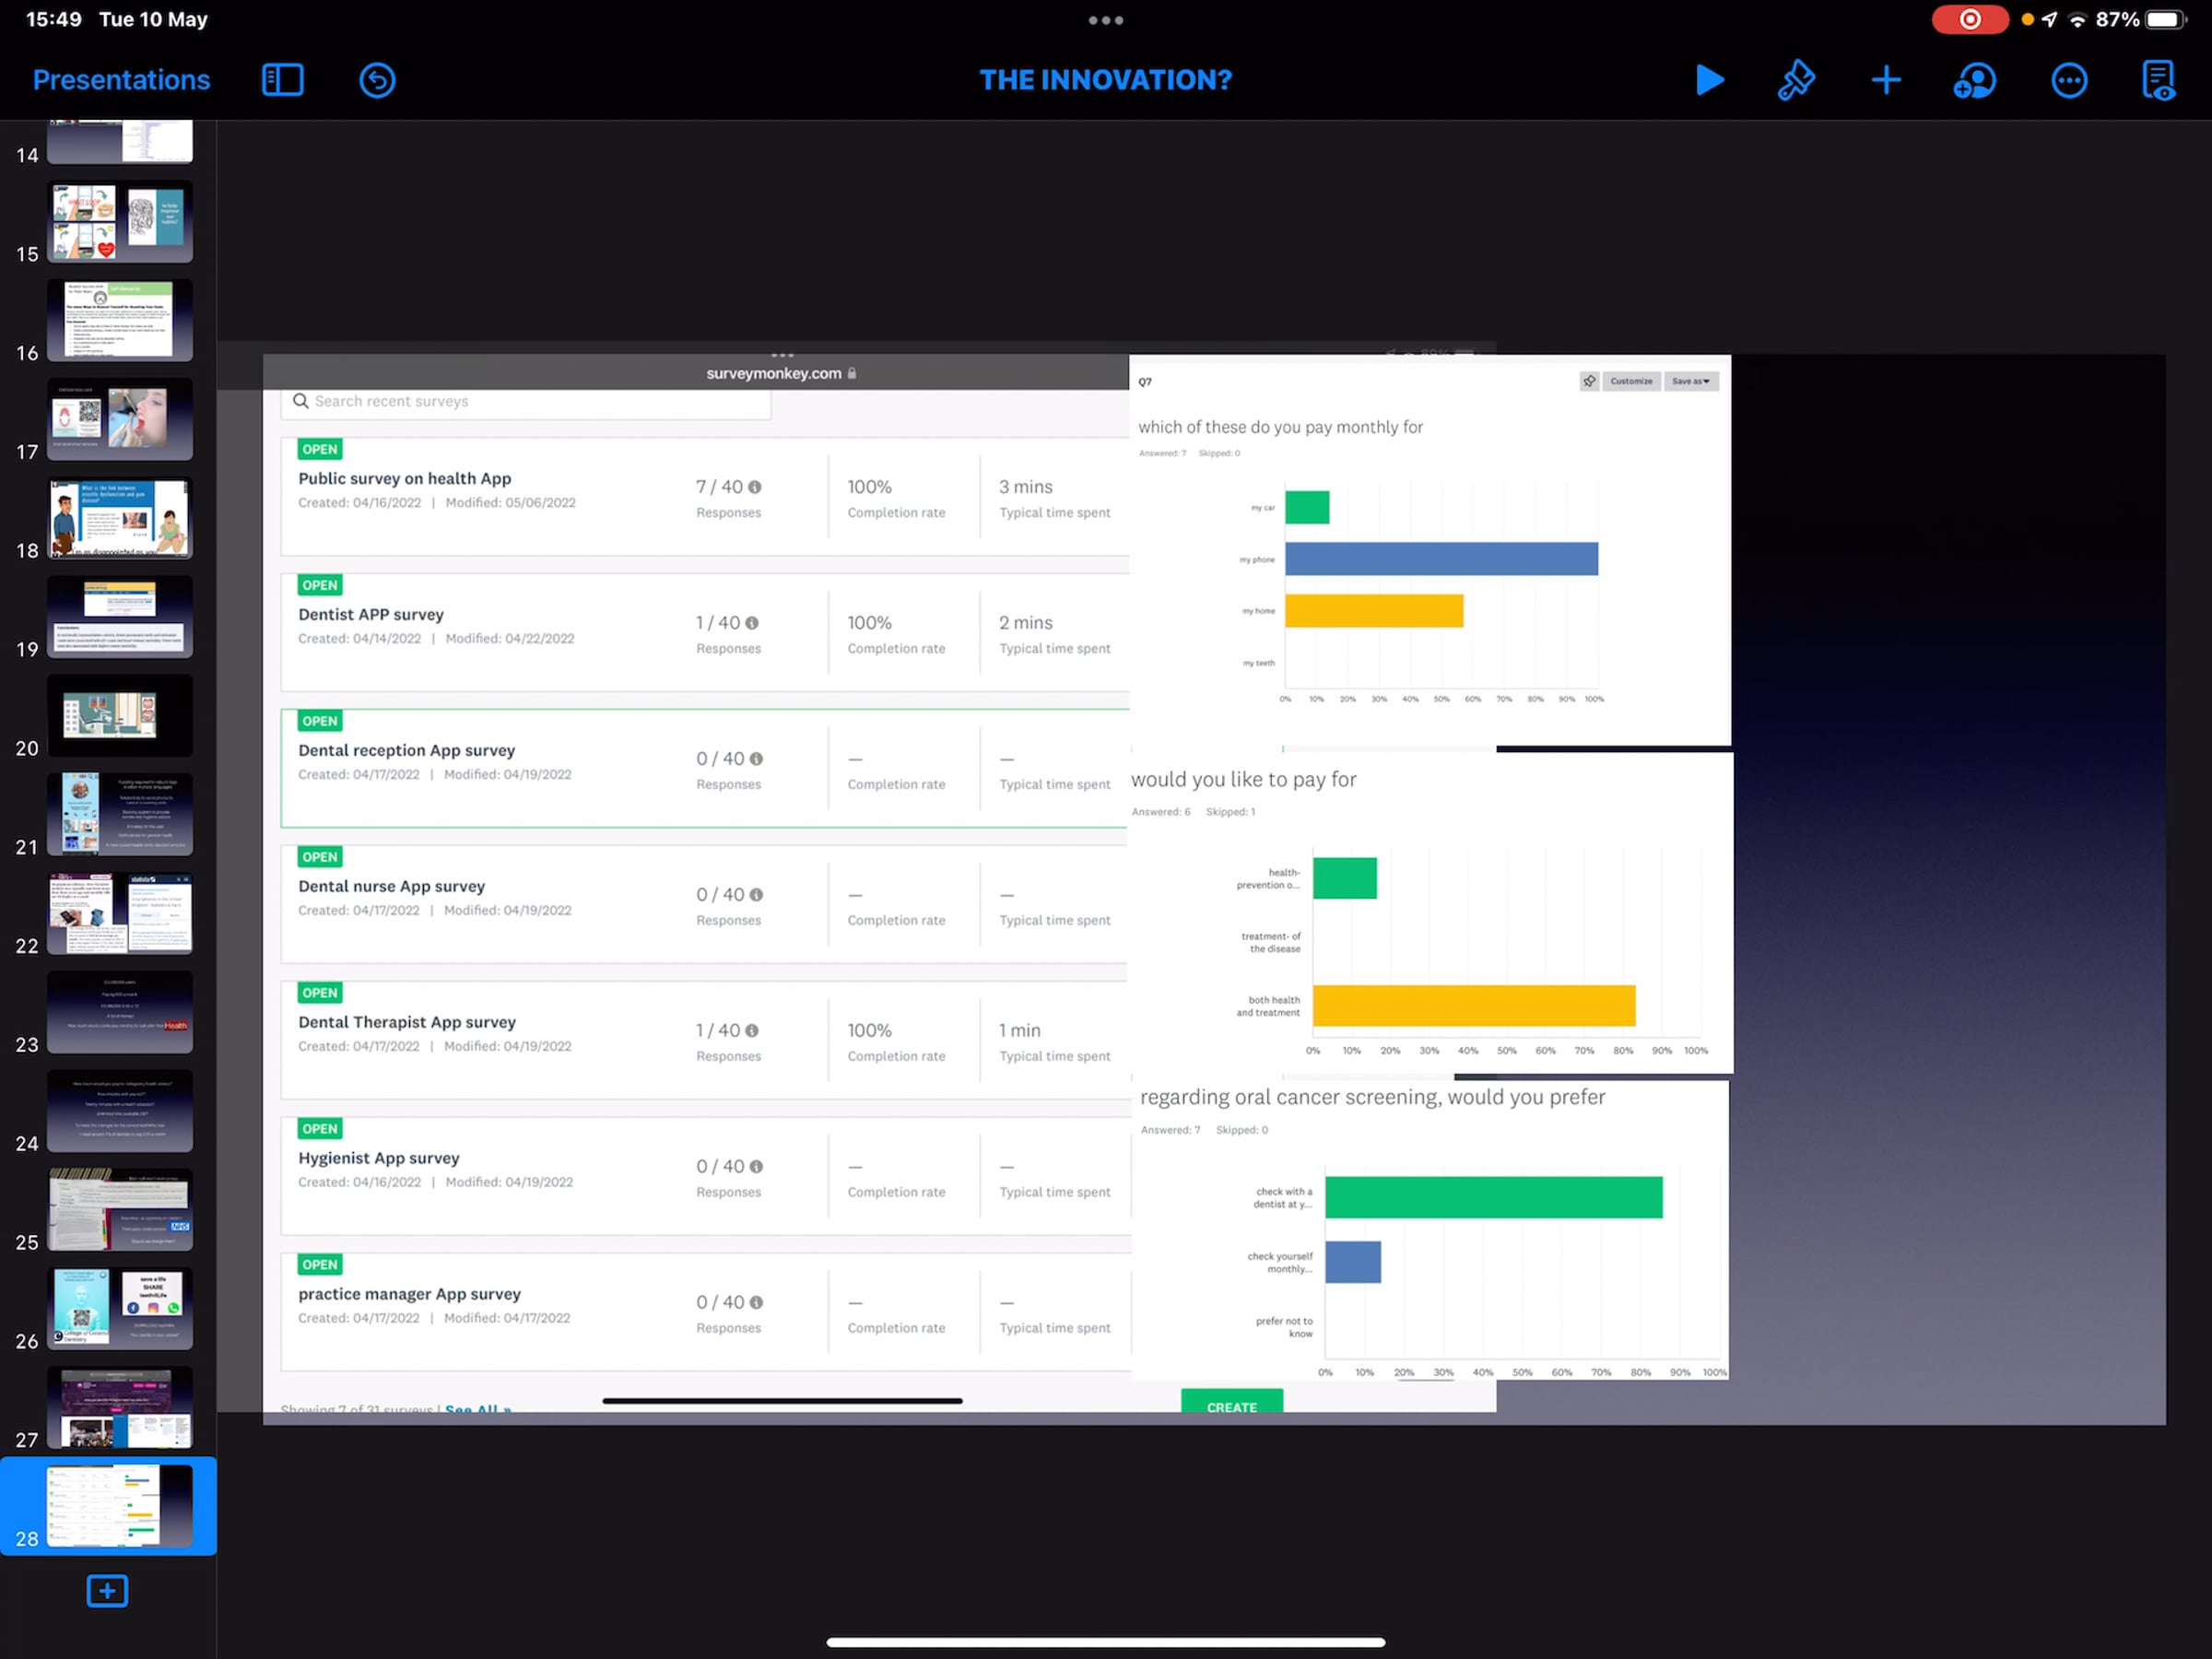Open the Format paintbrush panel

tap(1796, 80)
